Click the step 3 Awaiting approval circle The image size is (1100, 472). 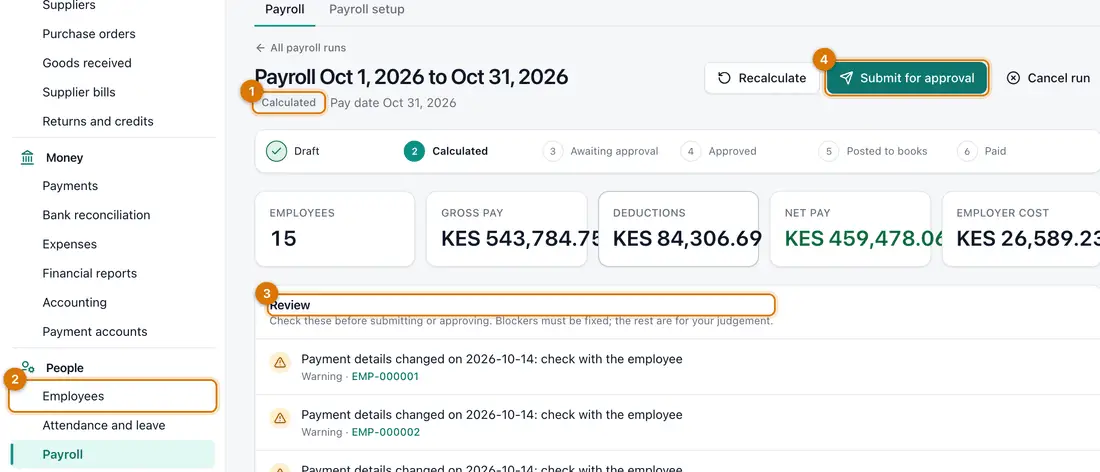tap(553, 151)
